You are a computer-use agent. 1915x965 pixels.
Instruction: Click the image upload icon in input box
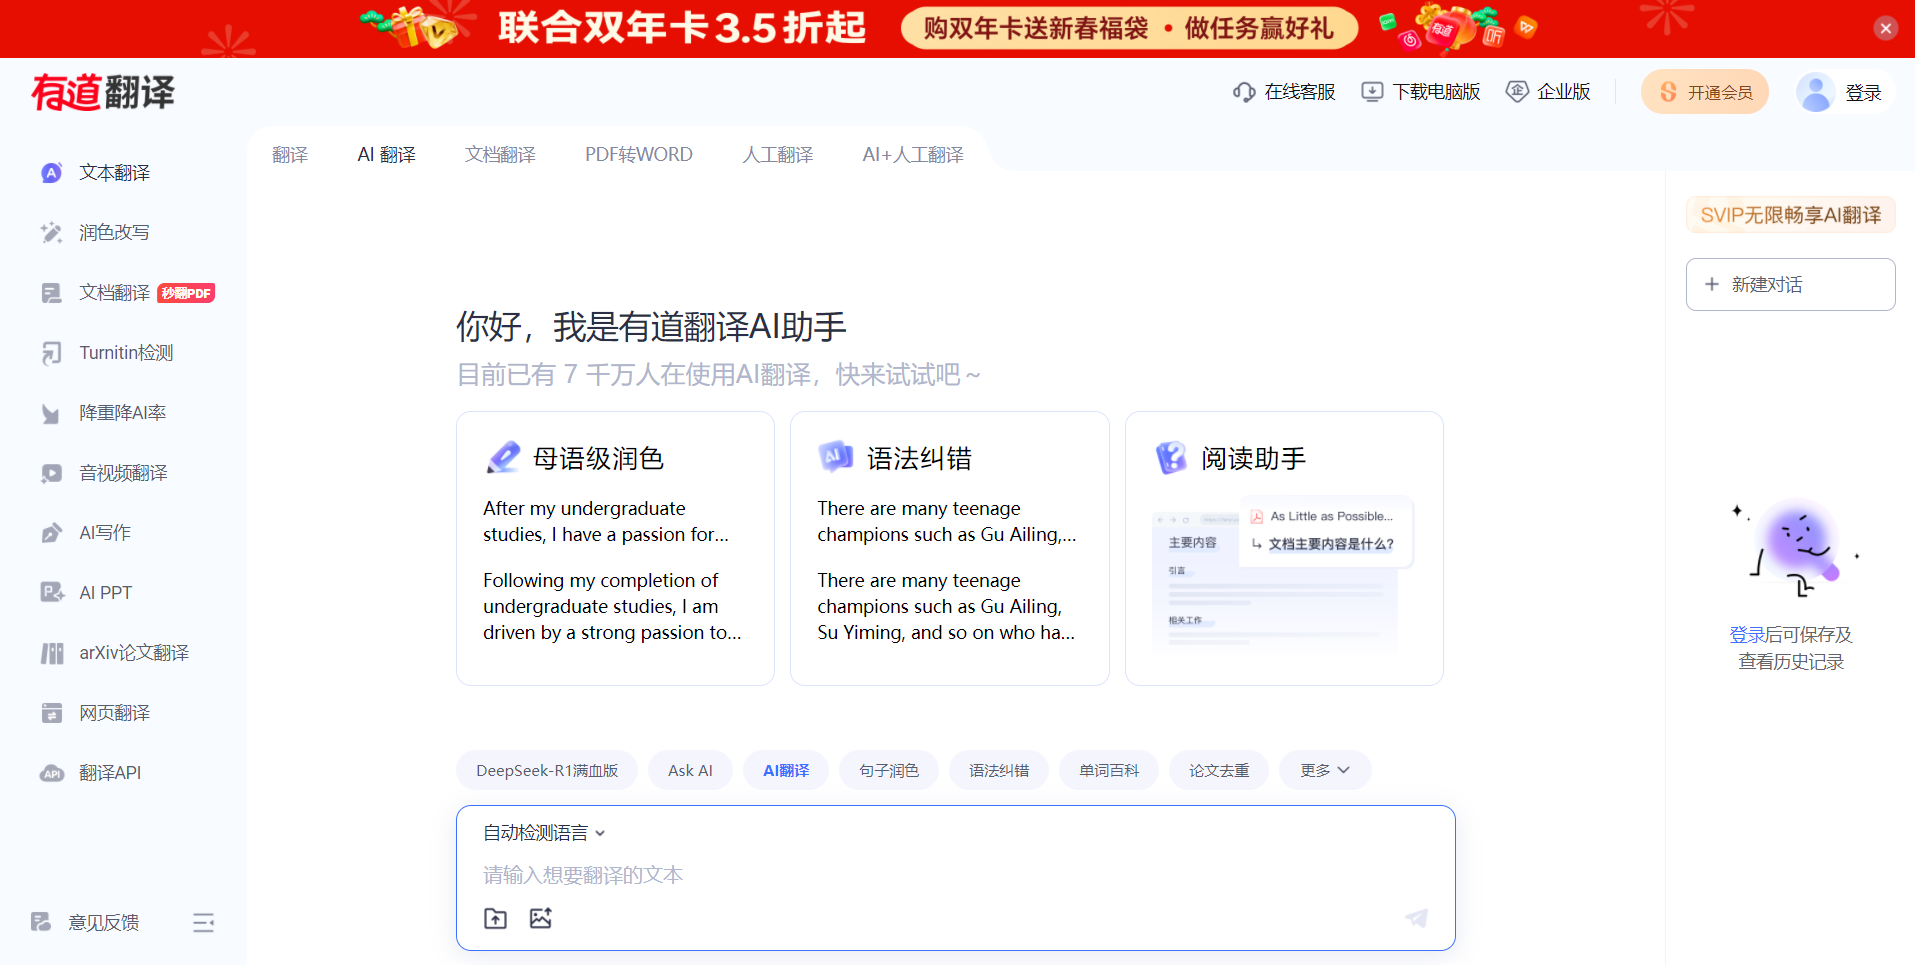(x=541, y=918)
